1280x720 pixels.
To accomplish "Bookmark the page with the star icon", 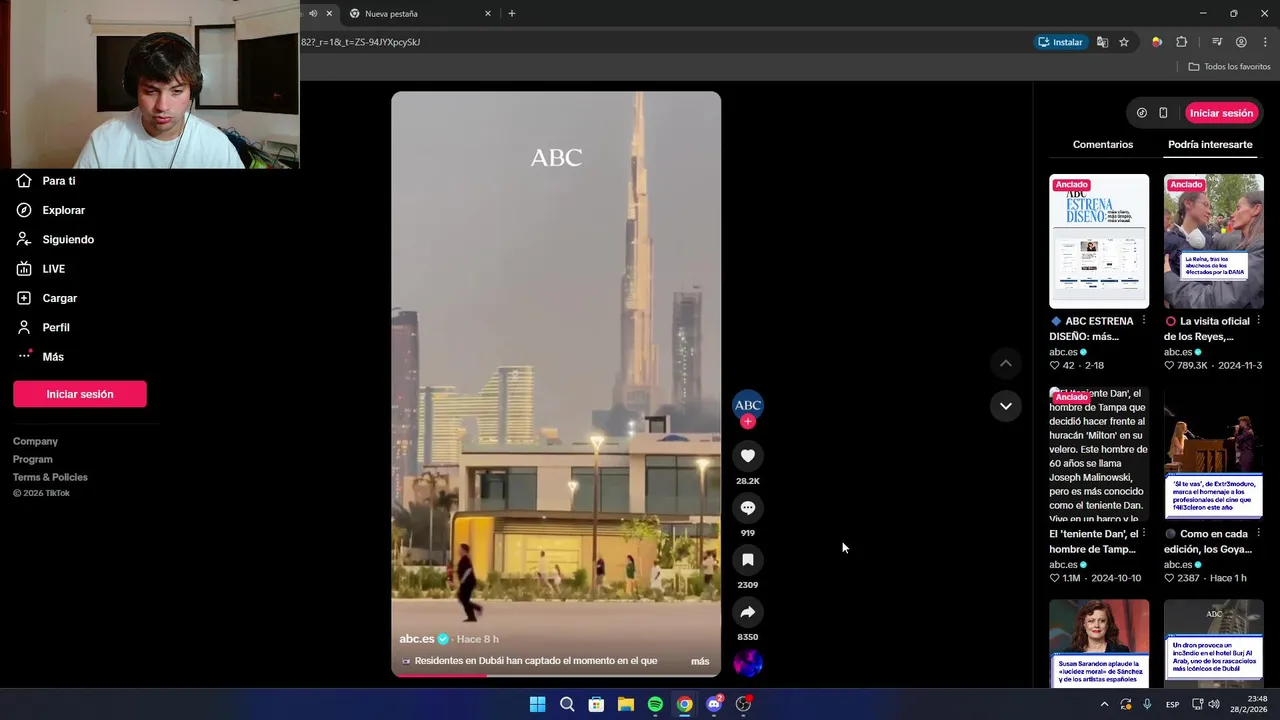I will [1124, 42].
